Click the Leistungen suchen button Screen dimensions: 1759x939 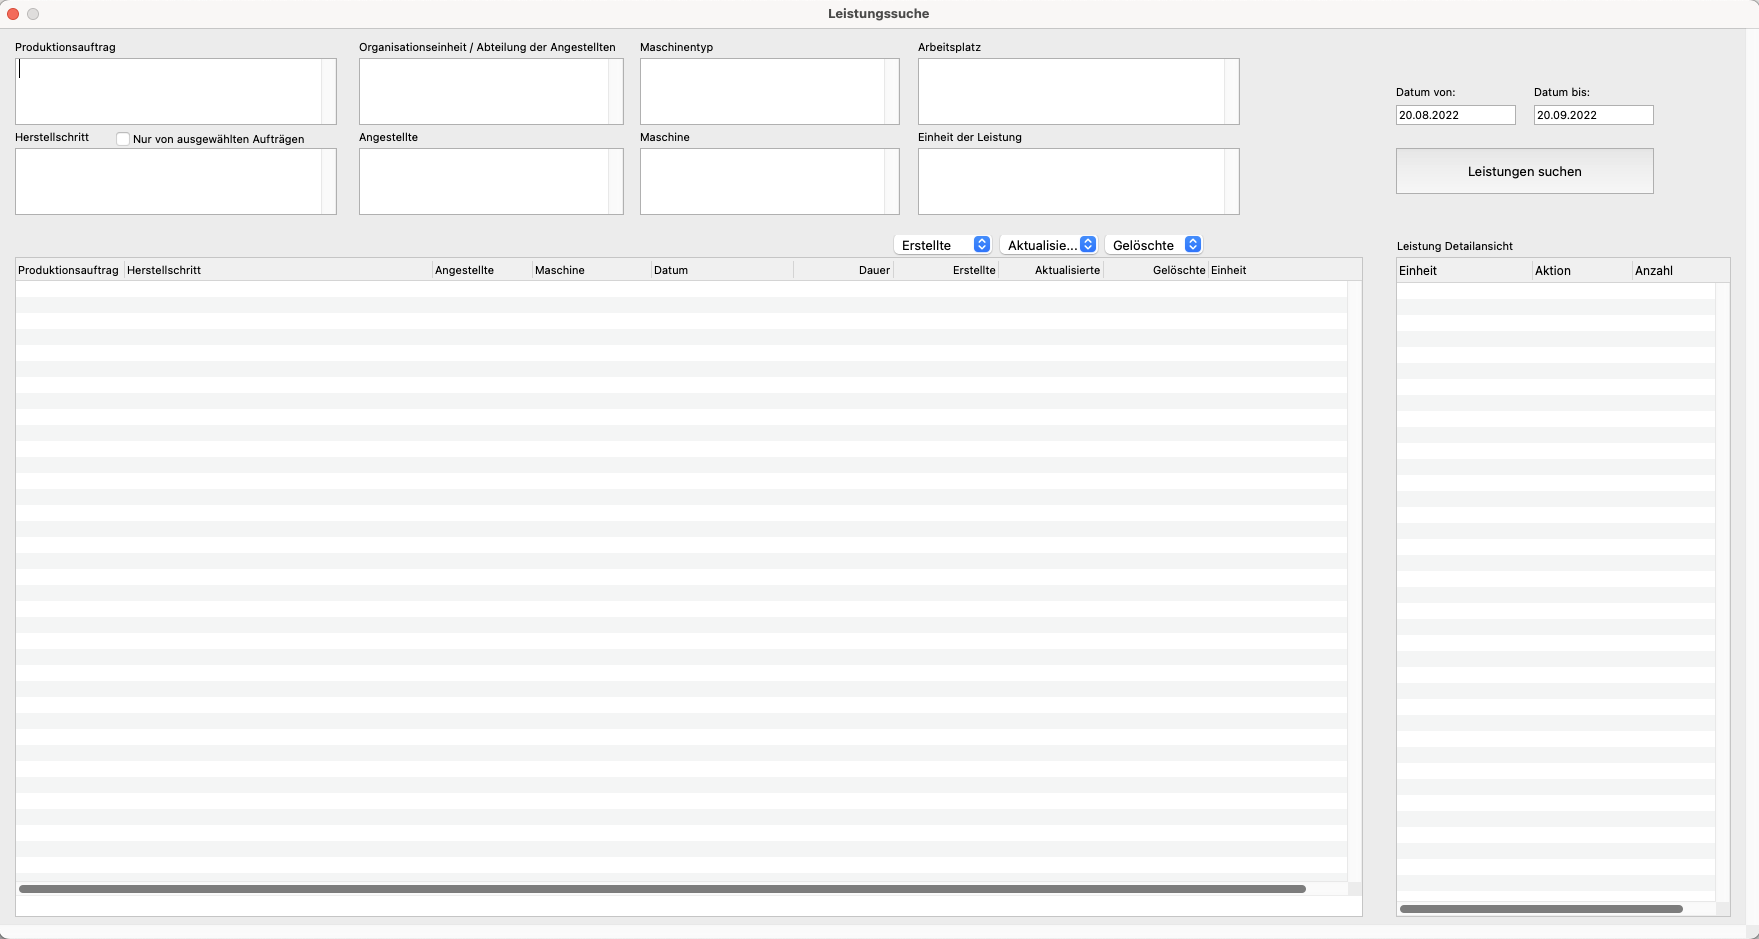1524,171
